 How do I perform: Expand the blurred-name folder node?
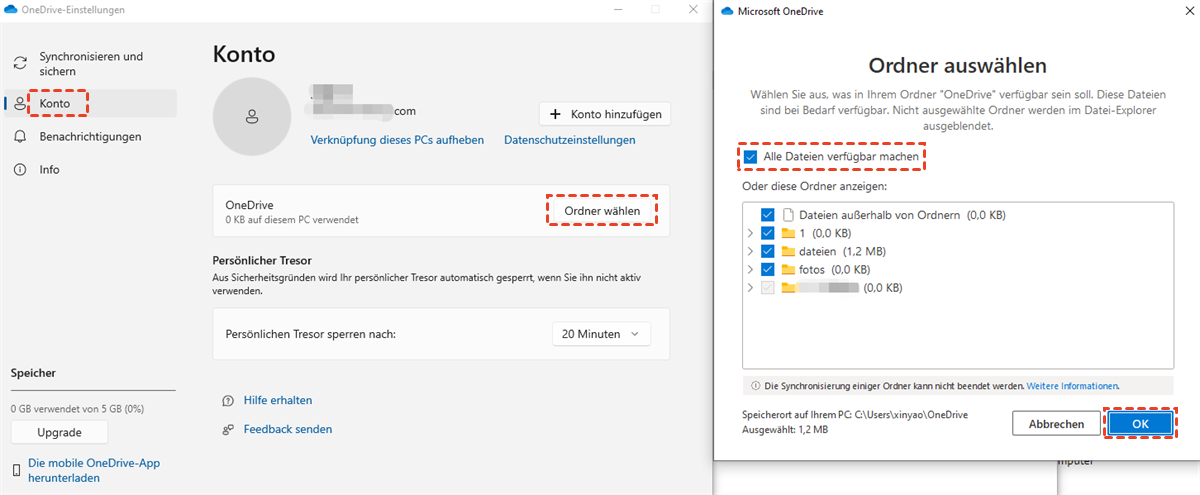[x=750, y=287]
